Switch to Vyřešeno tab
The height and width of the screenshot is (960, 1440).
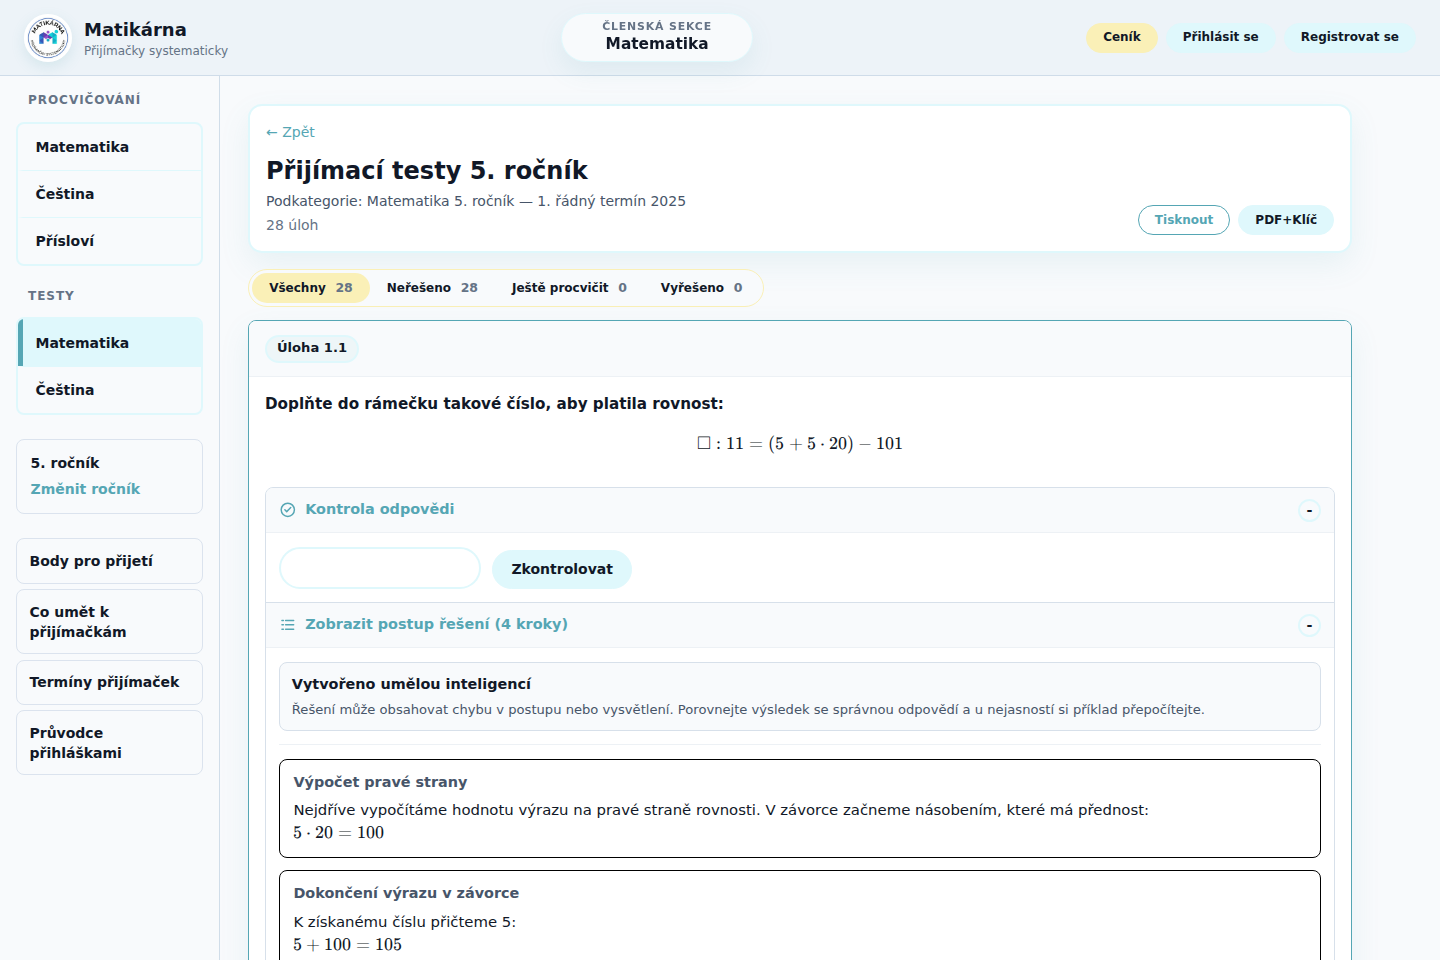point(701,288)
